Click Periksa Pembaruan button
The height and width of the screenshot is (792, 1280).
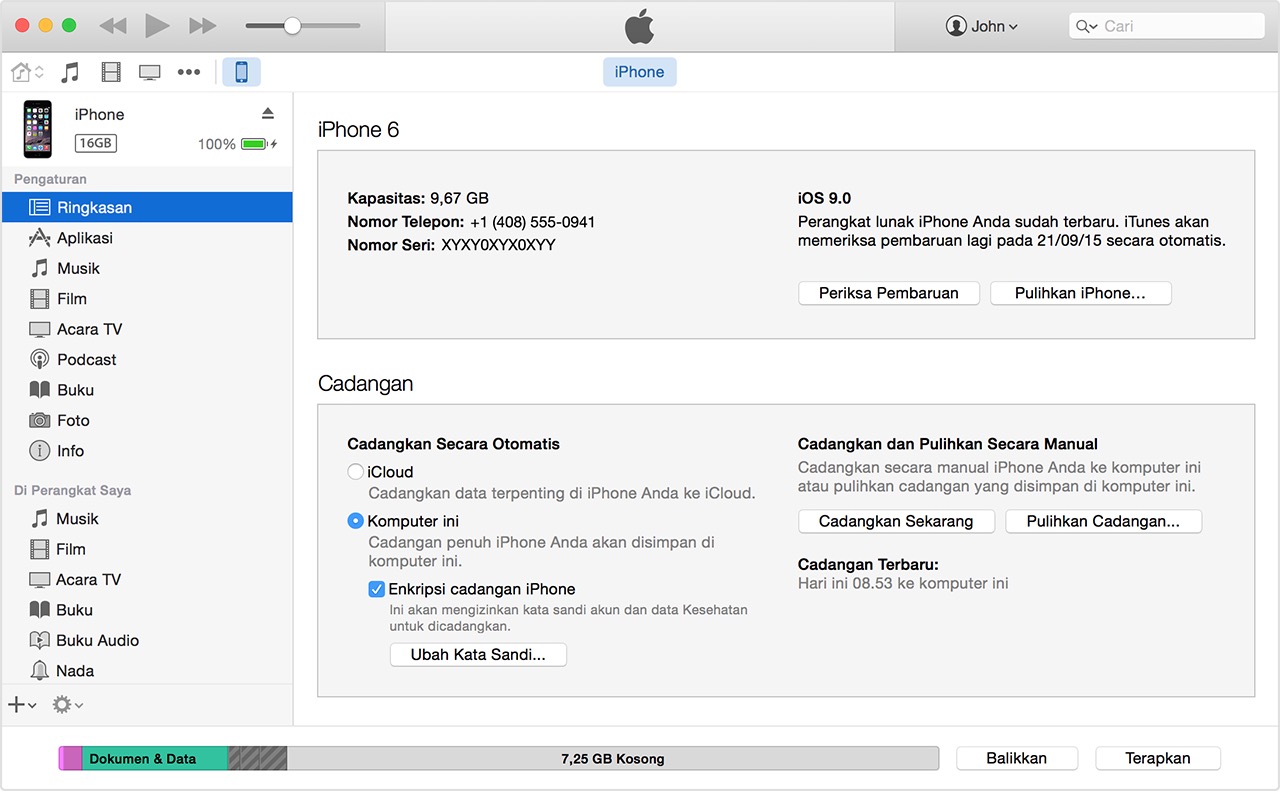tap(889, 293)
